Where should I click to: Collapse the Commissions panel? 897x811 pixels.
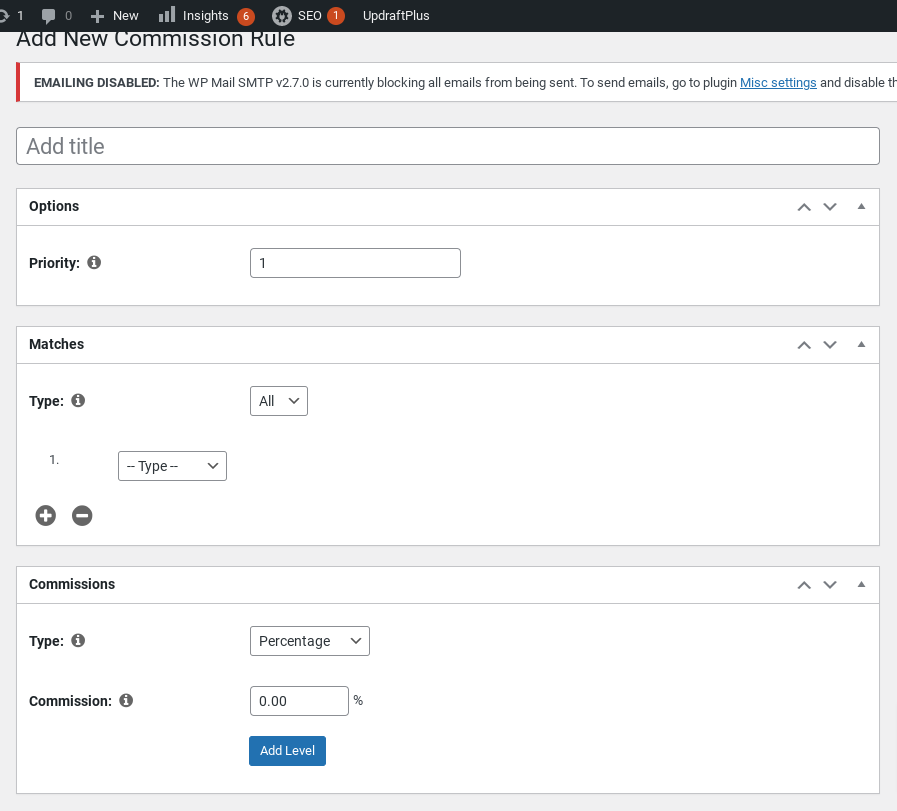tap(861, 584)
